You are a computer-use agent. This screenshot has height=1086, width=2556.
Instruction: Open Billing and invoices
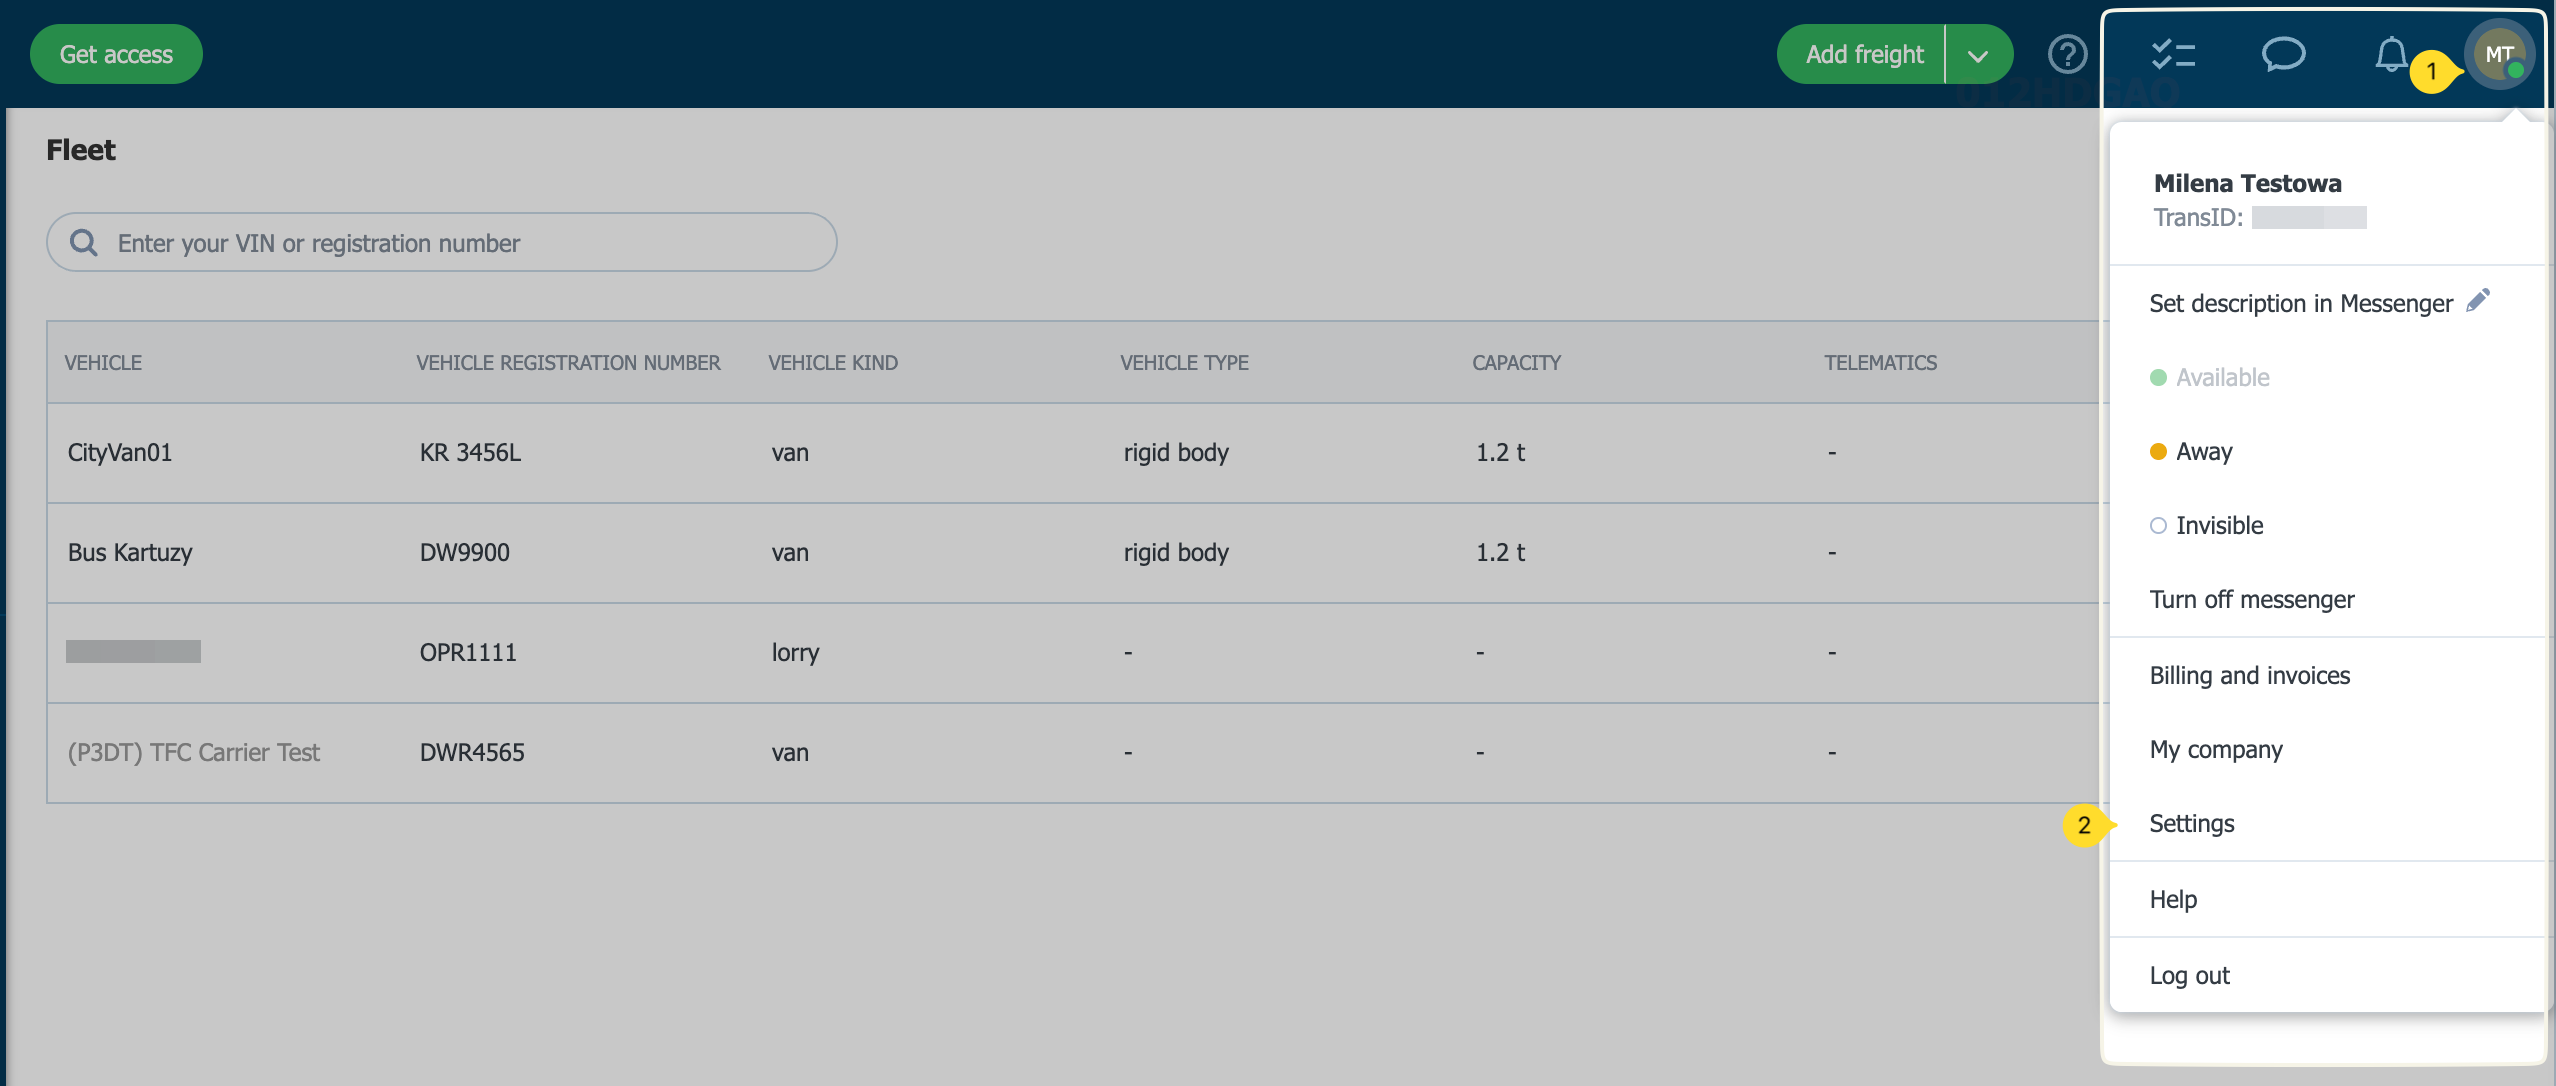2250,675
